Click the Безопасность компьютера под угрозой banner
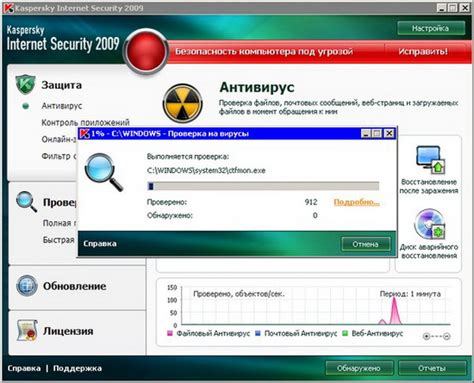Image resolution: width=474 pixels, height=383 pixels. pos(264,52)
